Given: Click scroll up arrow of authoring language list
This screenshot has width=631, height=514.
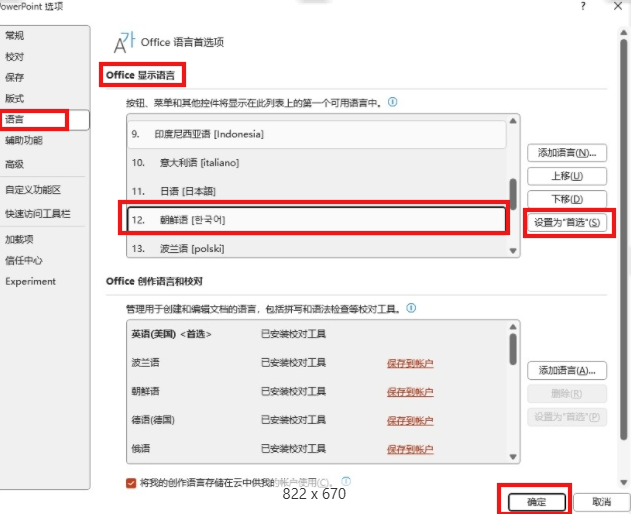Looking at the screenshot, I should pos(513,327).
